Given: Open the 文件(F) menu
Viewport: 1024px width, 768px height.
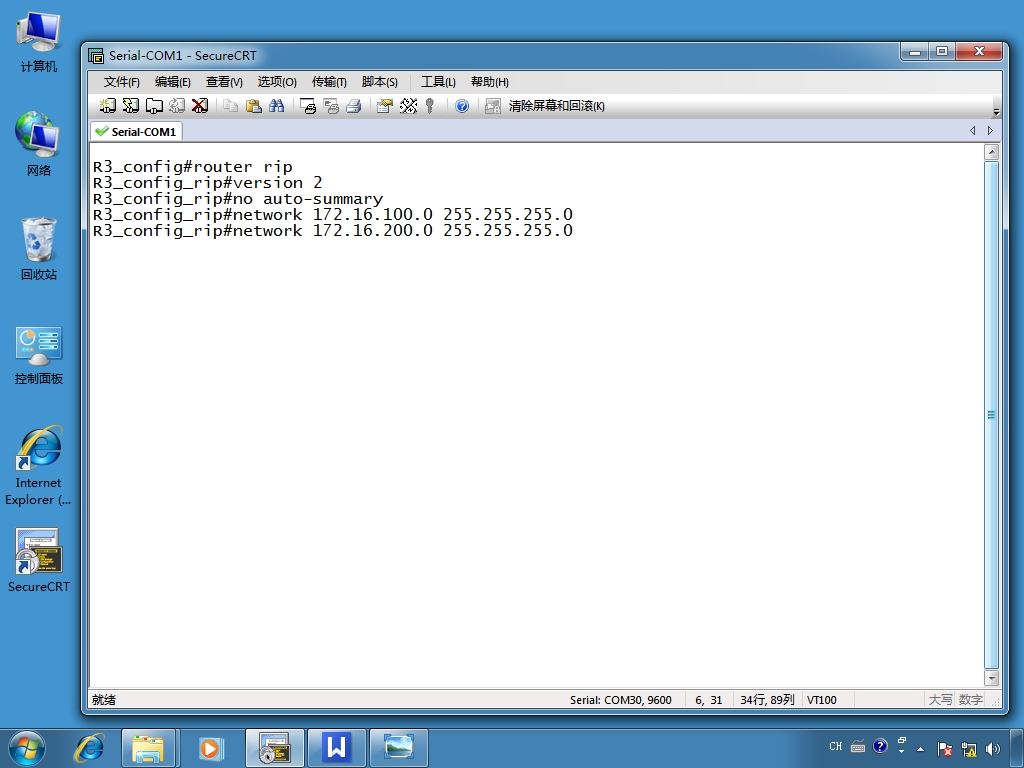Looking at the screenshot, I should point(121,82).
